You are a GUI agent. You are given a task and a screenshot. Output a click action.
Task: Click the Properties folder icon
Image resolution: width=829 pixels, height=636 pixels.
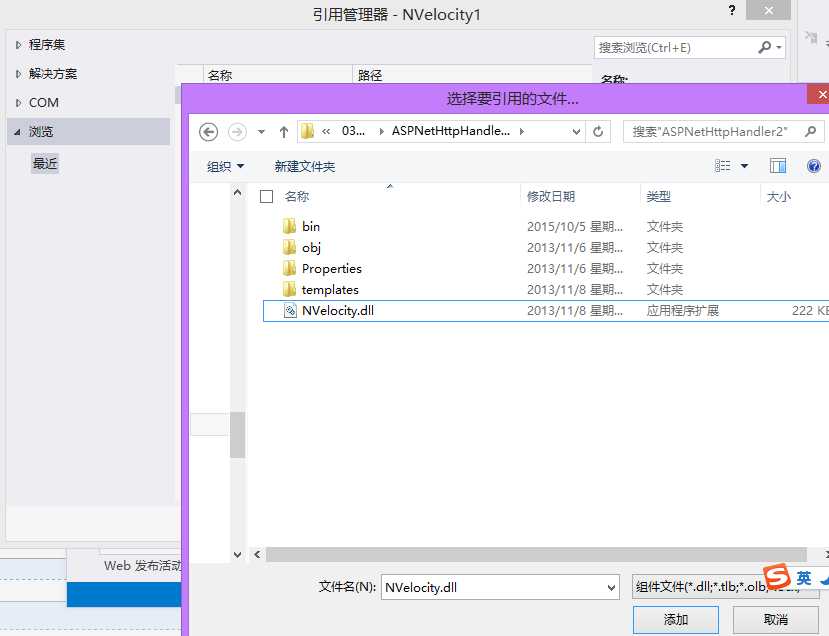pos(289,269)
